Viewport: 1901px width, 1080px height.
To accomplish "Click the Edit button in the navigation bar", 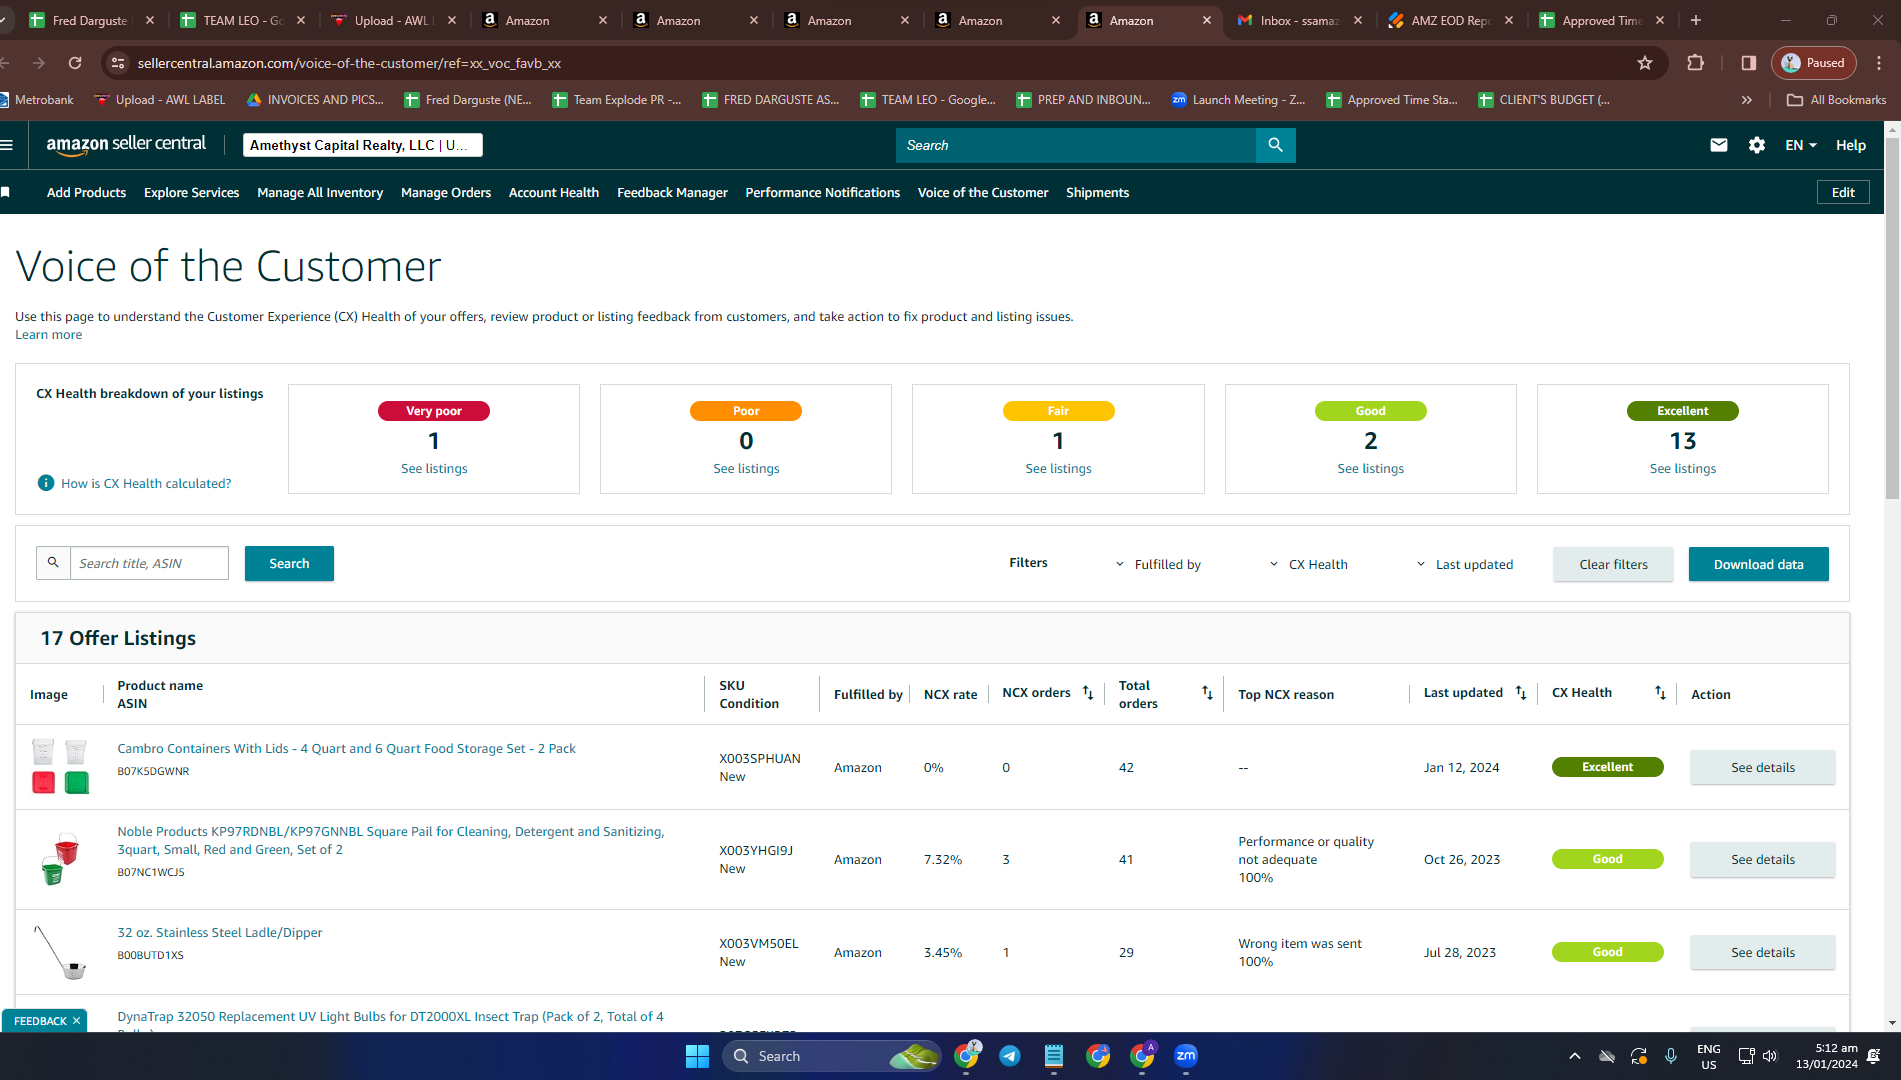I will point(1843,193).
